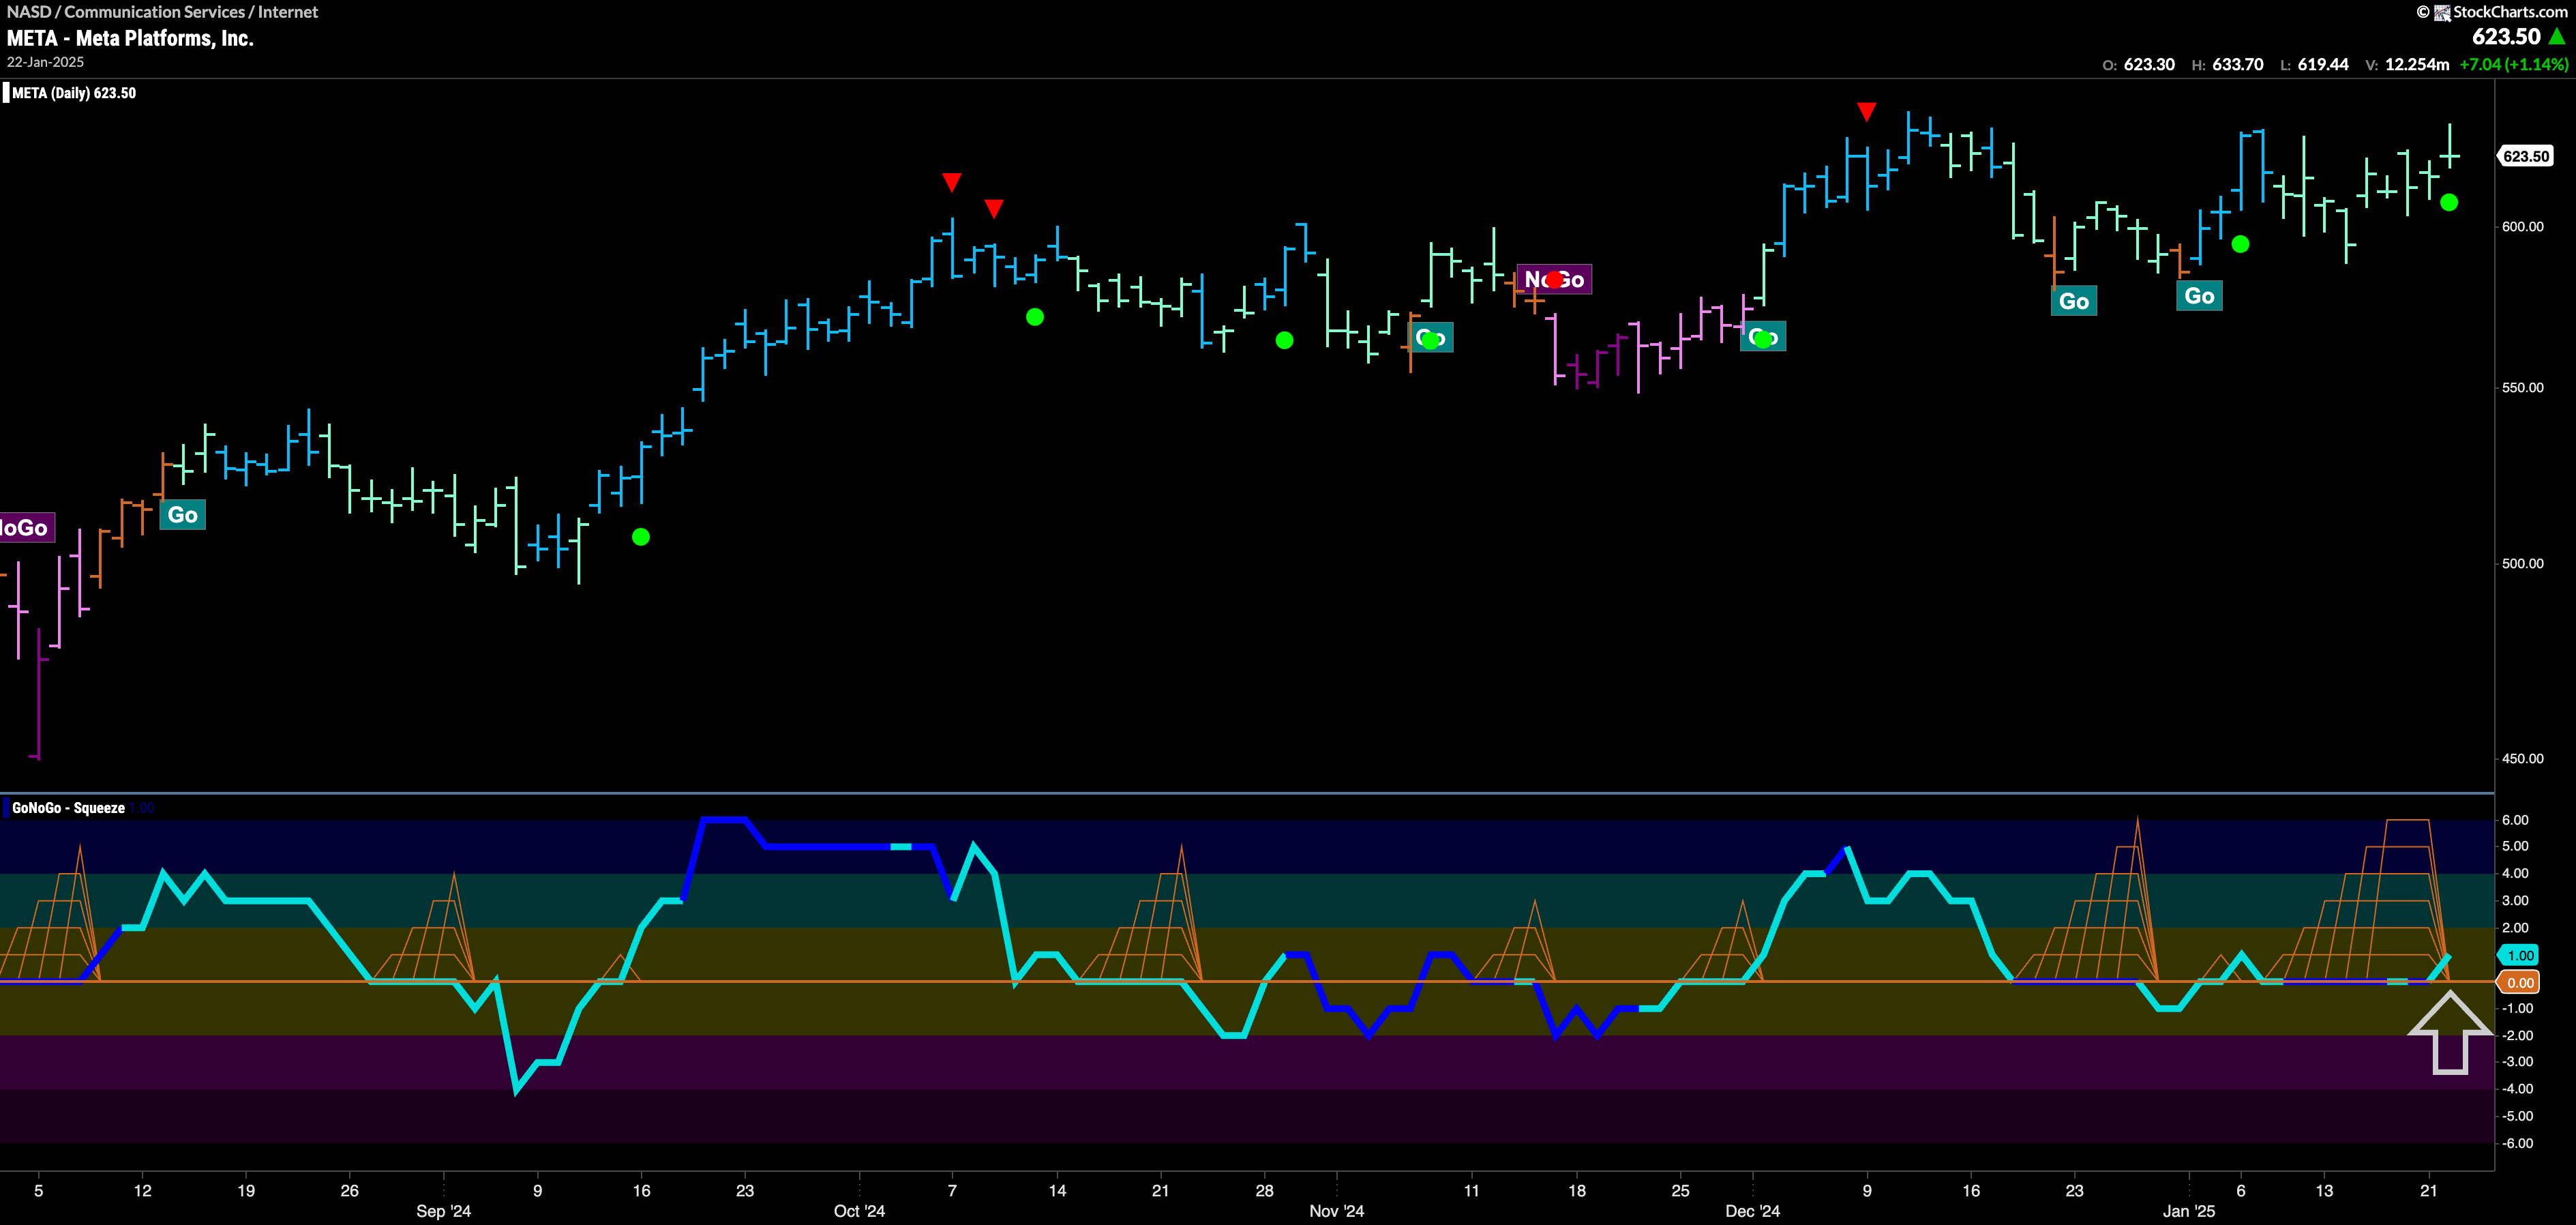The height and width of the screenshot is (1225, 2576).
Task: Click the Nov '24 date axis label
Action: click(x=1337, y=1211)
